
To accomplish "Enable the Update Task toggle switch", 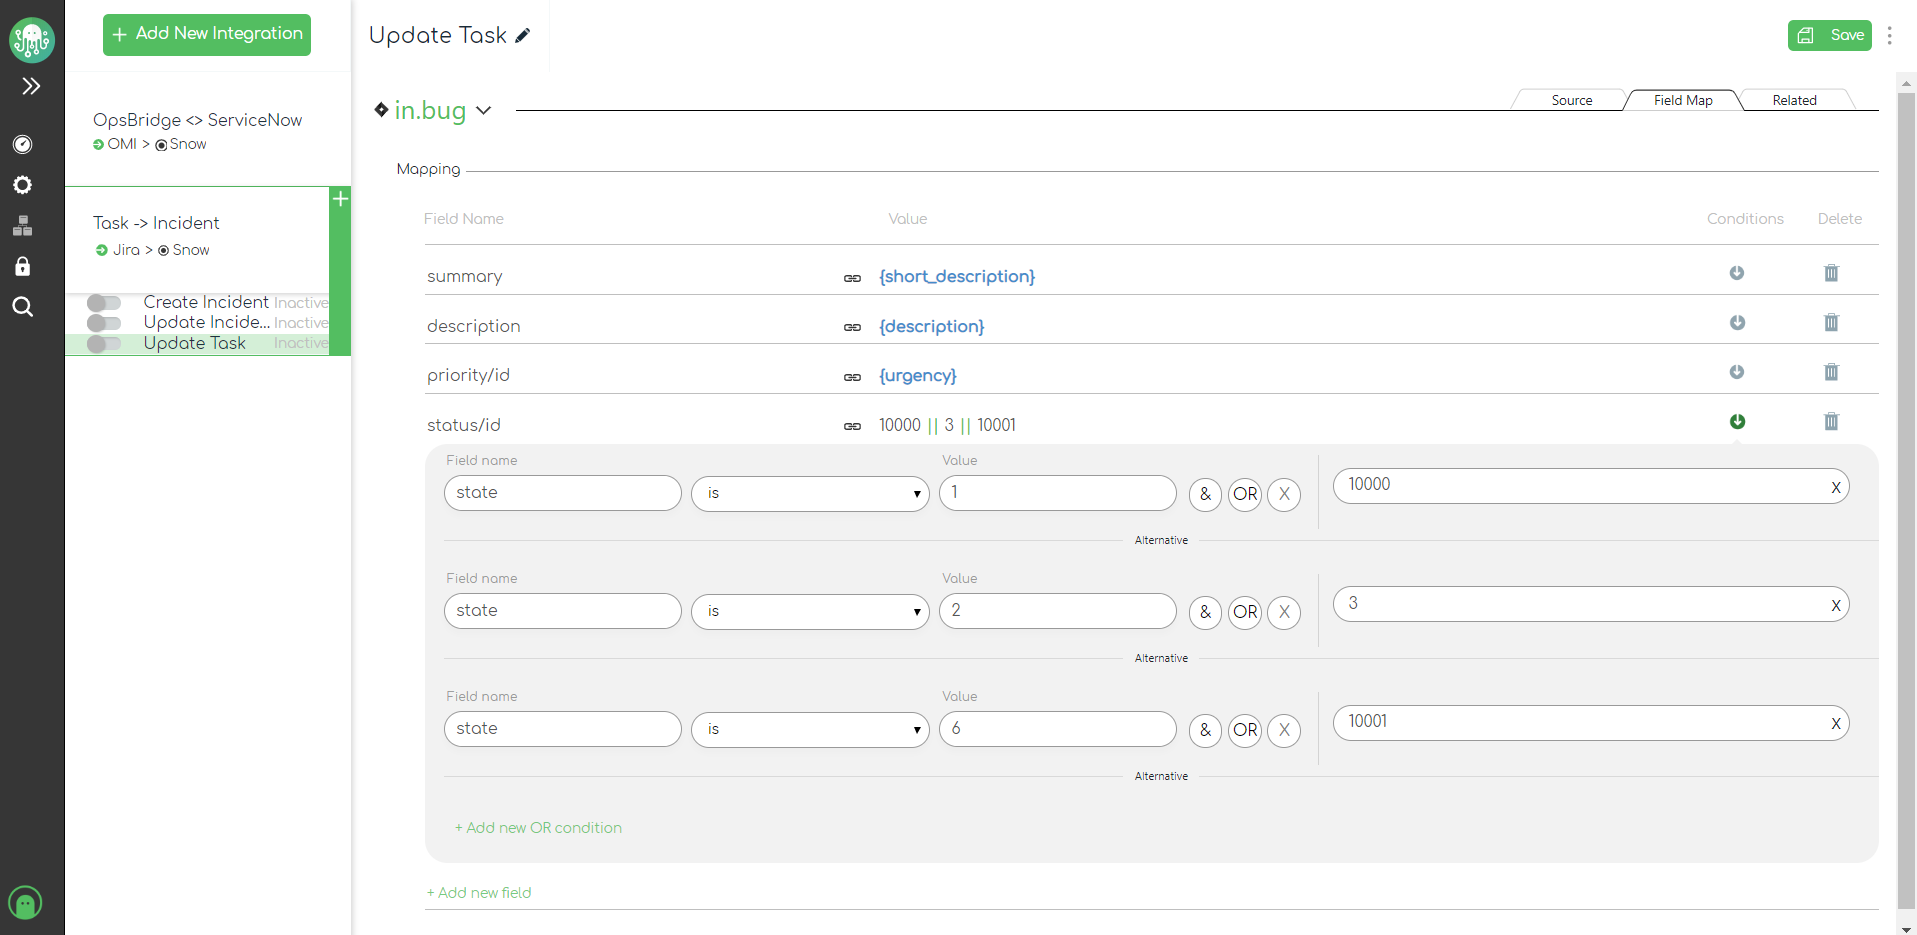I will pos(104,344).
